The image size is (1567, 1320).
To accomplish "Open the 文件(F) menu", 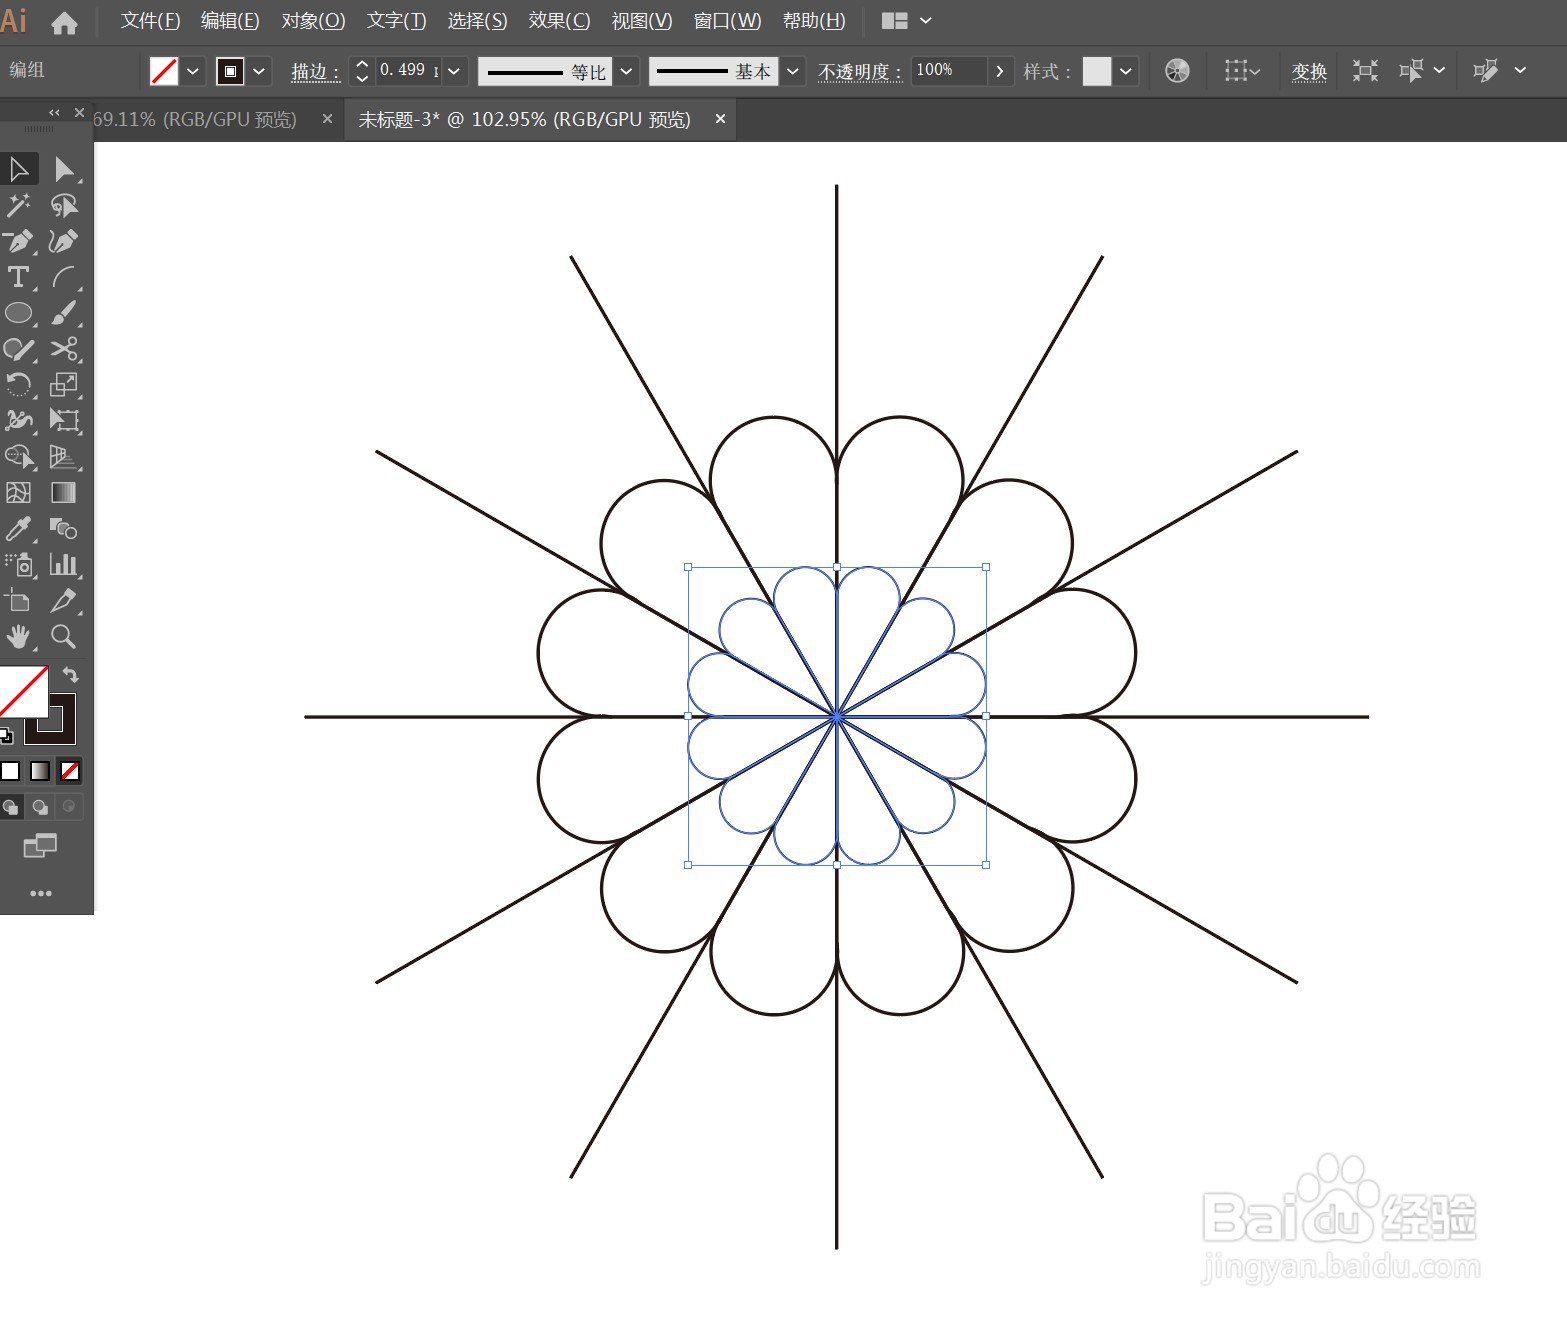I will (x=150, y=21).
